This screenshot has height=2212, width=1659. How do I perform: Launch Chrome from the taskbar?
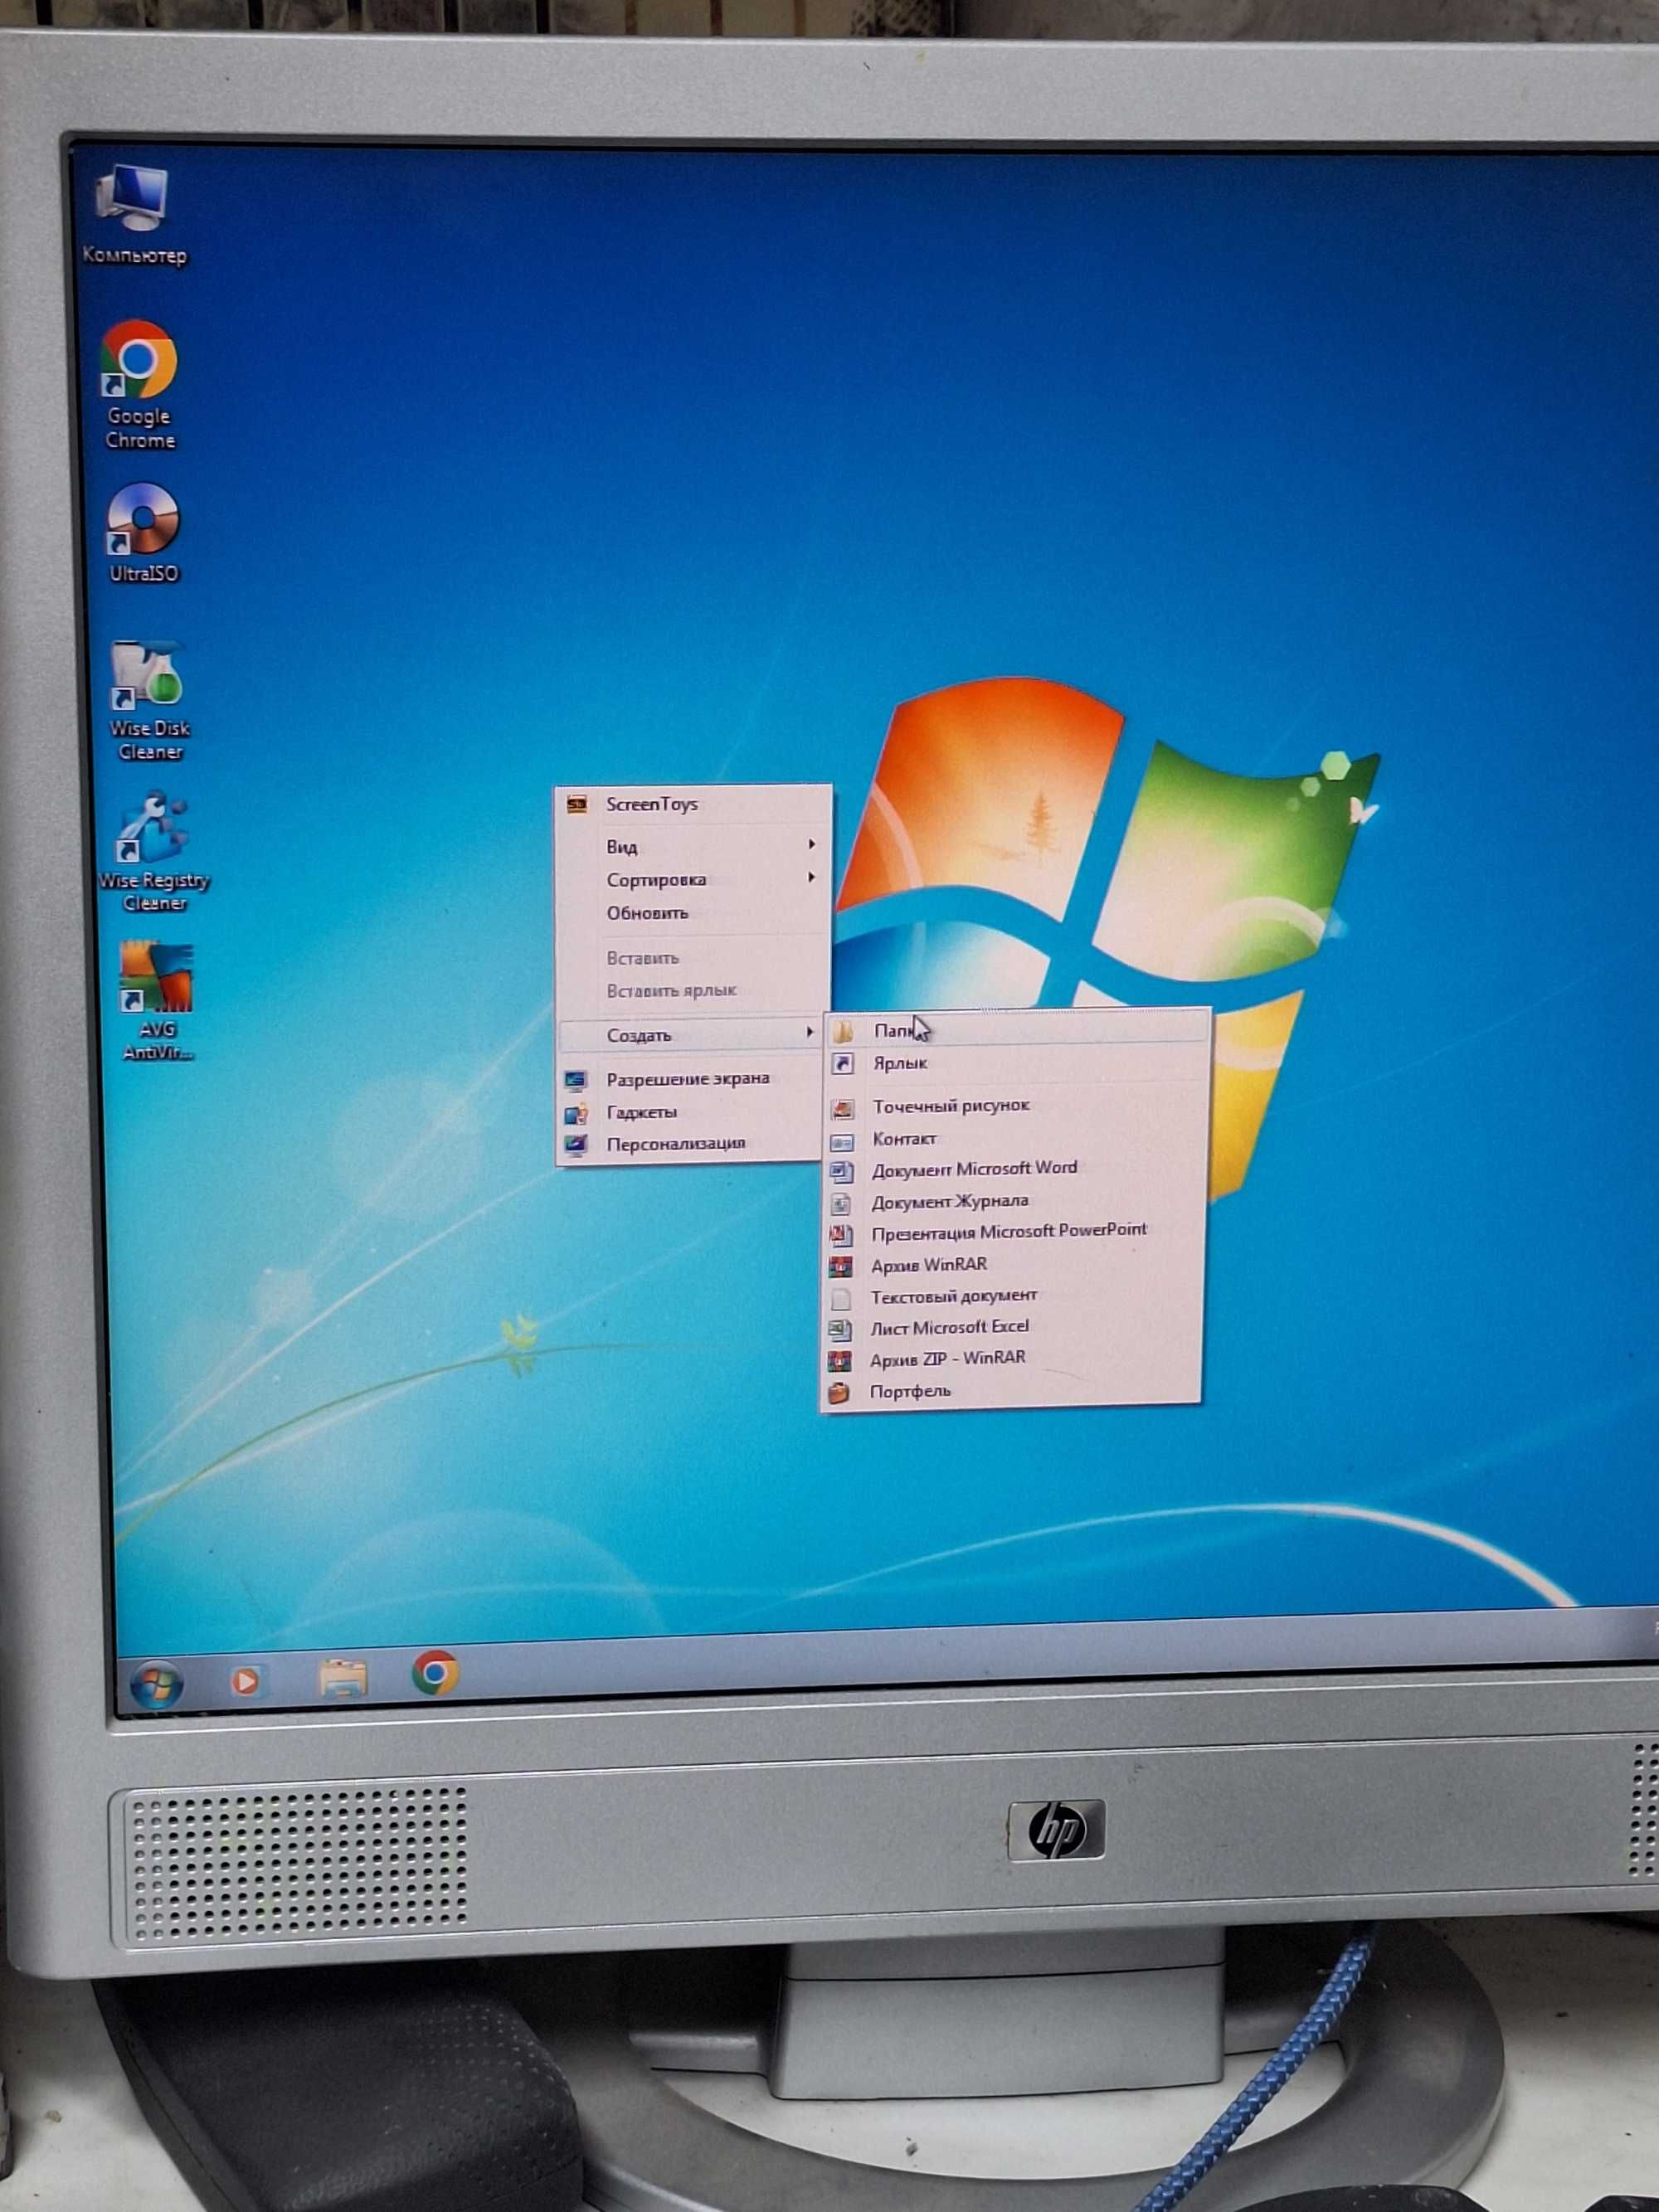tap(436, 1673)
